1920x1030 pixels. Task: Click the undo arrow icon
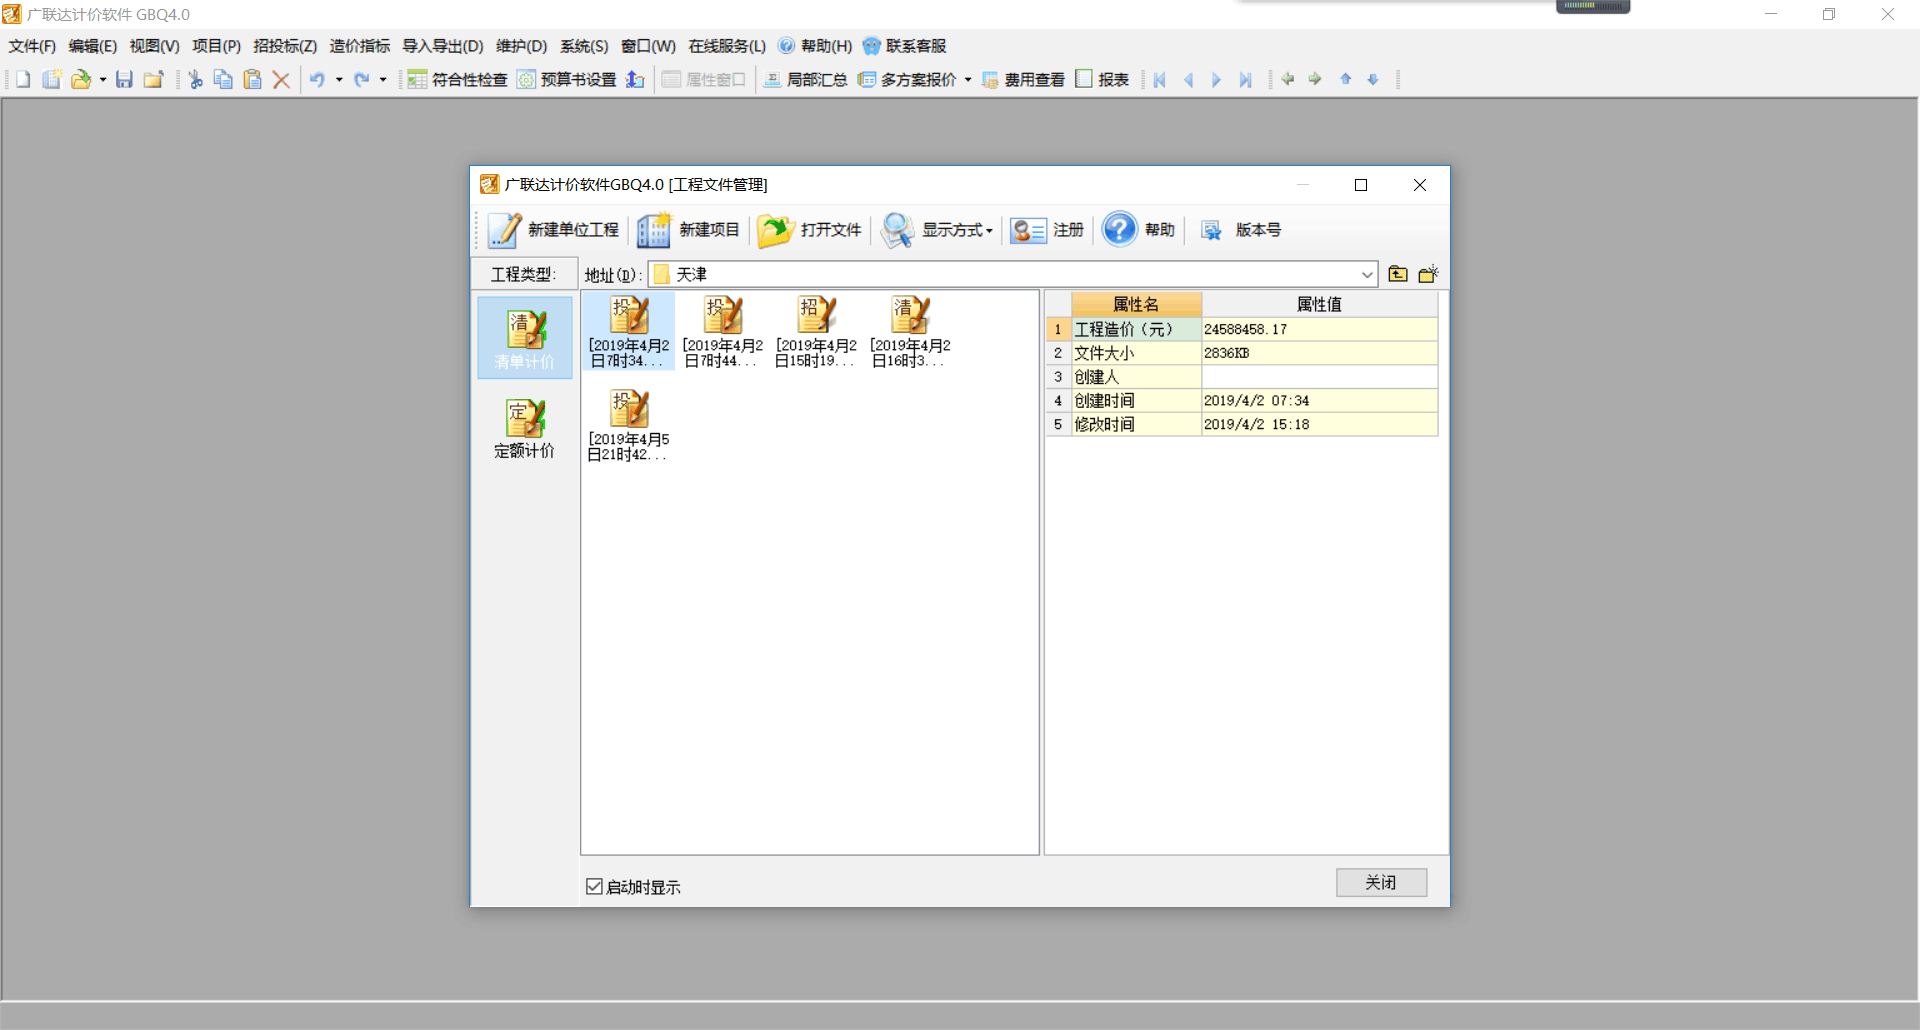point(317,79)
